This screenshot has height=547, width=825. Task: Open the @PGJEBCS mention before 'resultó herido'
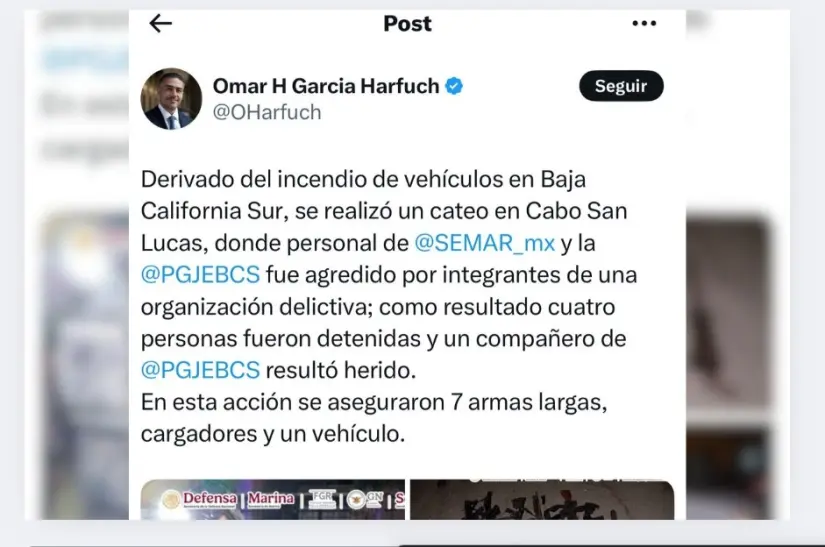pos(200,370)
